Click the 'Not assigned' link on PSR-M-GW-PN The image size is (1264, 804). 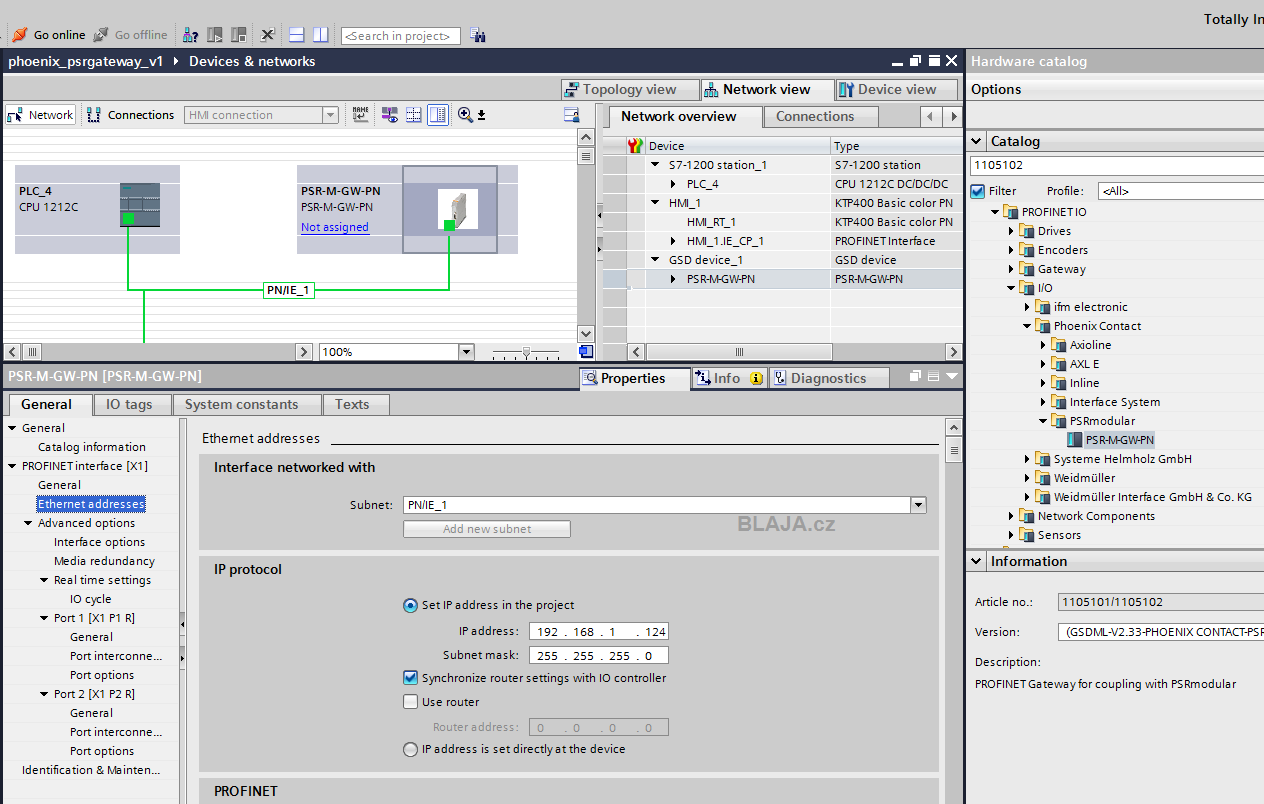pyautogui.click(x=335, y=227)
